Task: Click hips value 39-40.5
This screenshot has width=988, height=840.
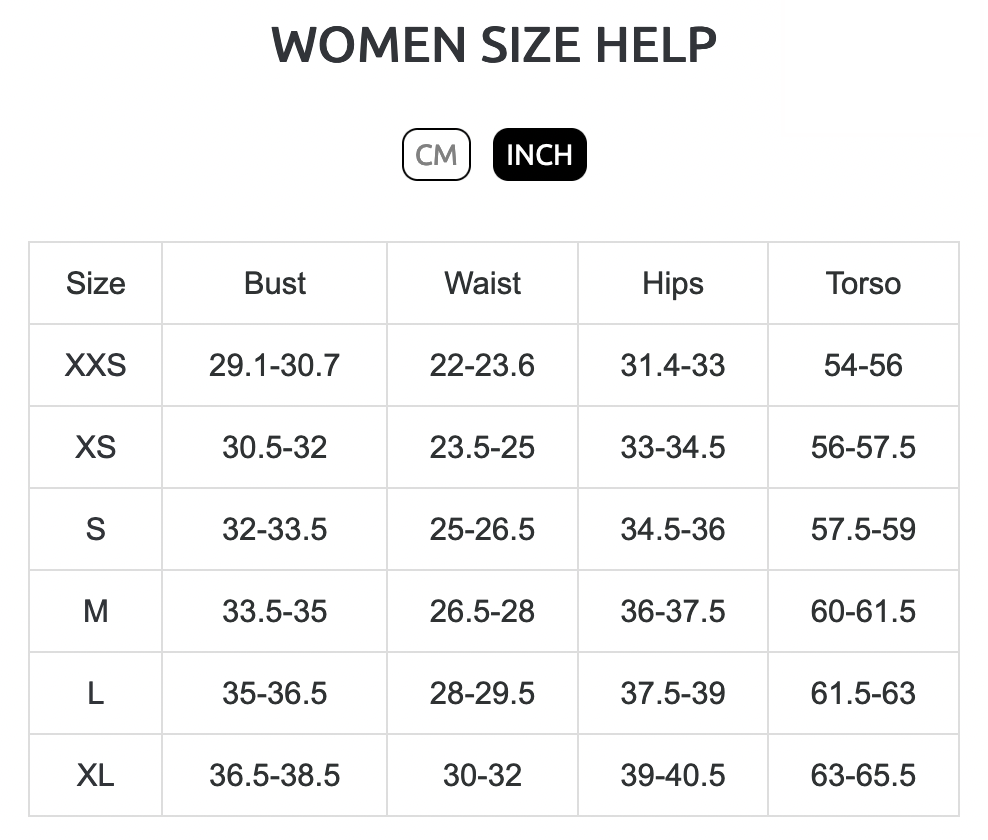Action: [x=673, y=774]
